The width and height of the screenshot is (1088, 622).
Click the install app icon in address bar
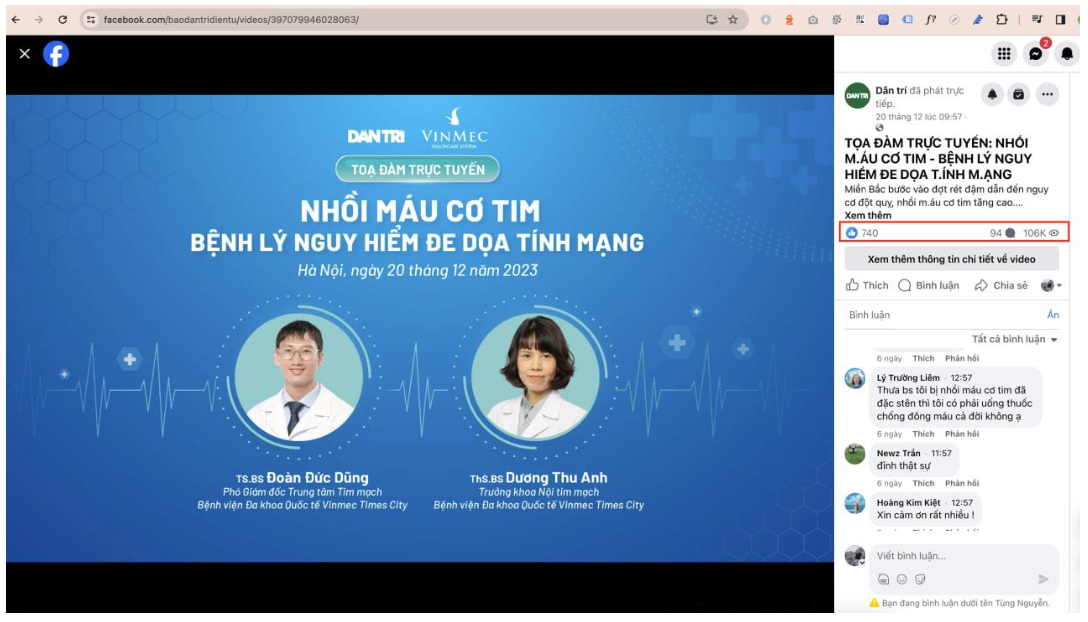711,19
